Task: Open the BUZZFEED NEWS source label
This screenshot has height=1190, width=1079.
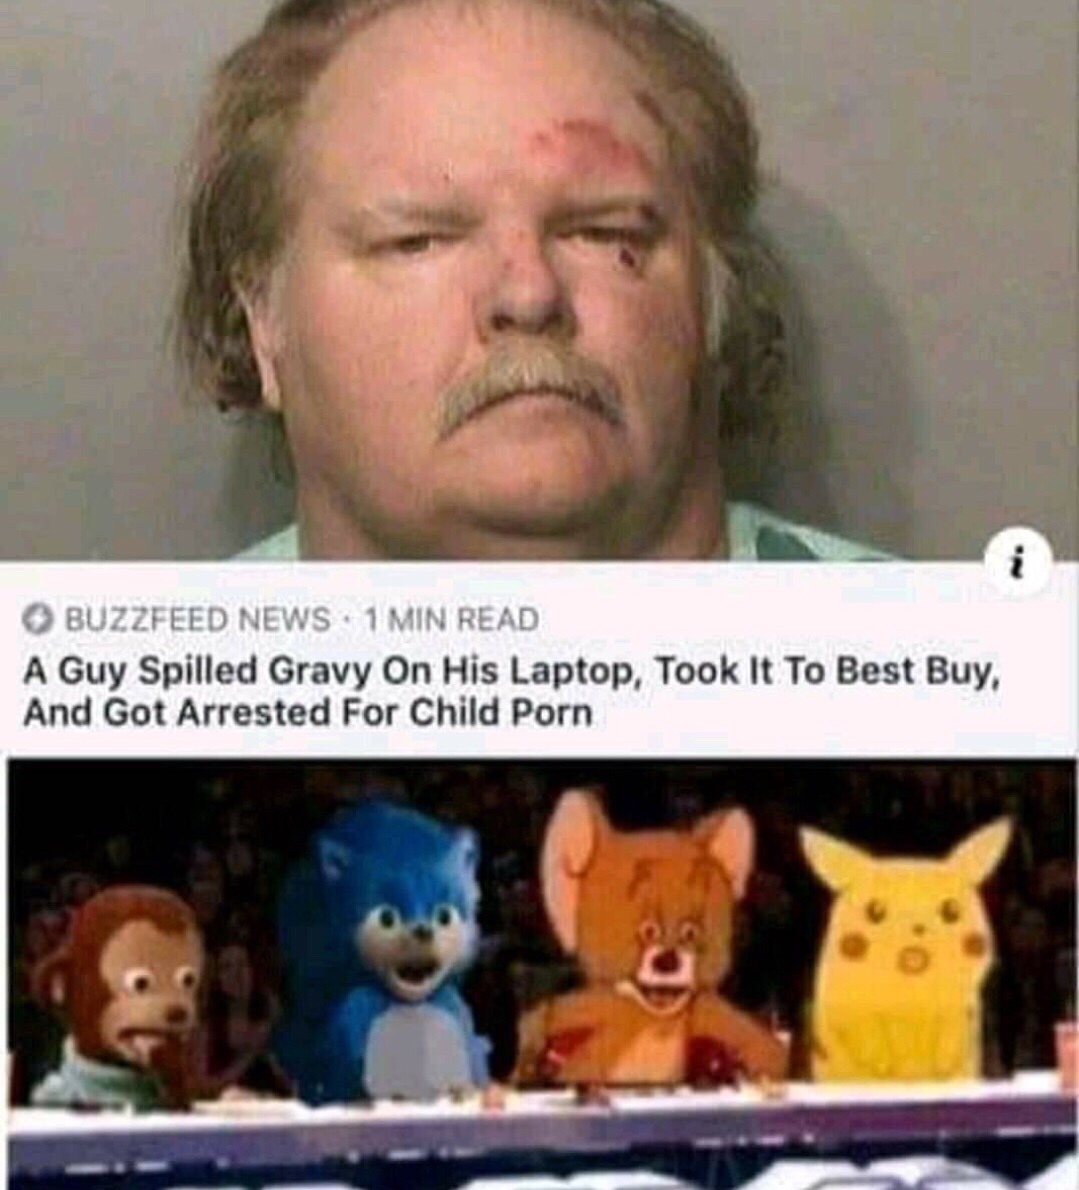Action: [x=199, y=620]
